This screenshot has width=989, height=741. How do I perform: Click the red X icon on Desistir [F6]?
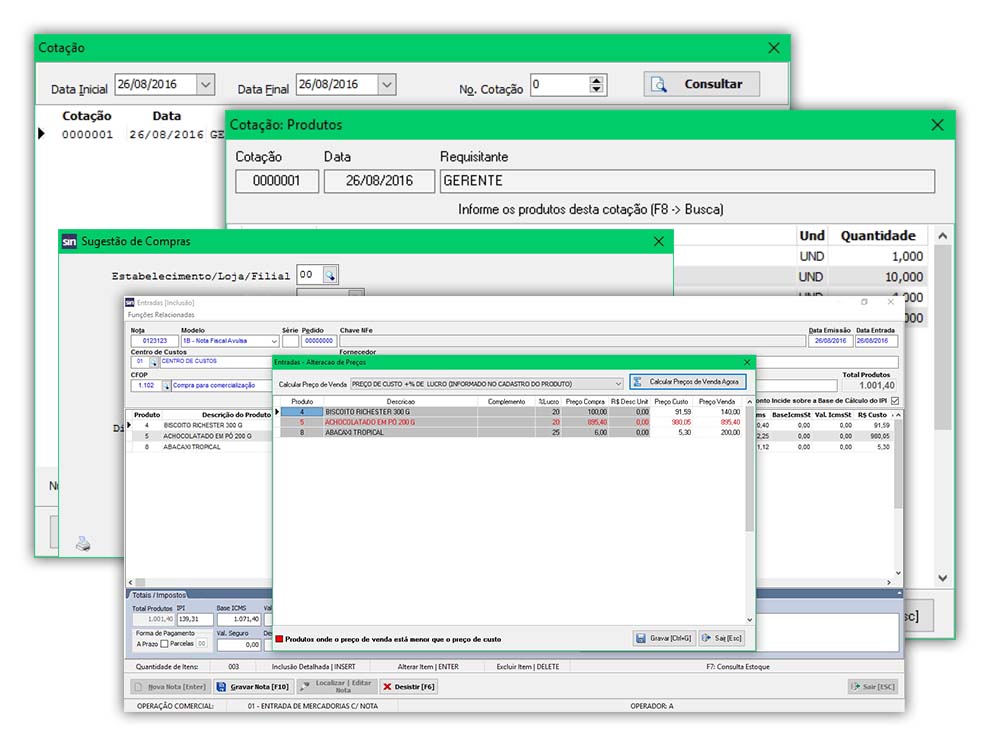pyautogui.click(x=387, y=687)
